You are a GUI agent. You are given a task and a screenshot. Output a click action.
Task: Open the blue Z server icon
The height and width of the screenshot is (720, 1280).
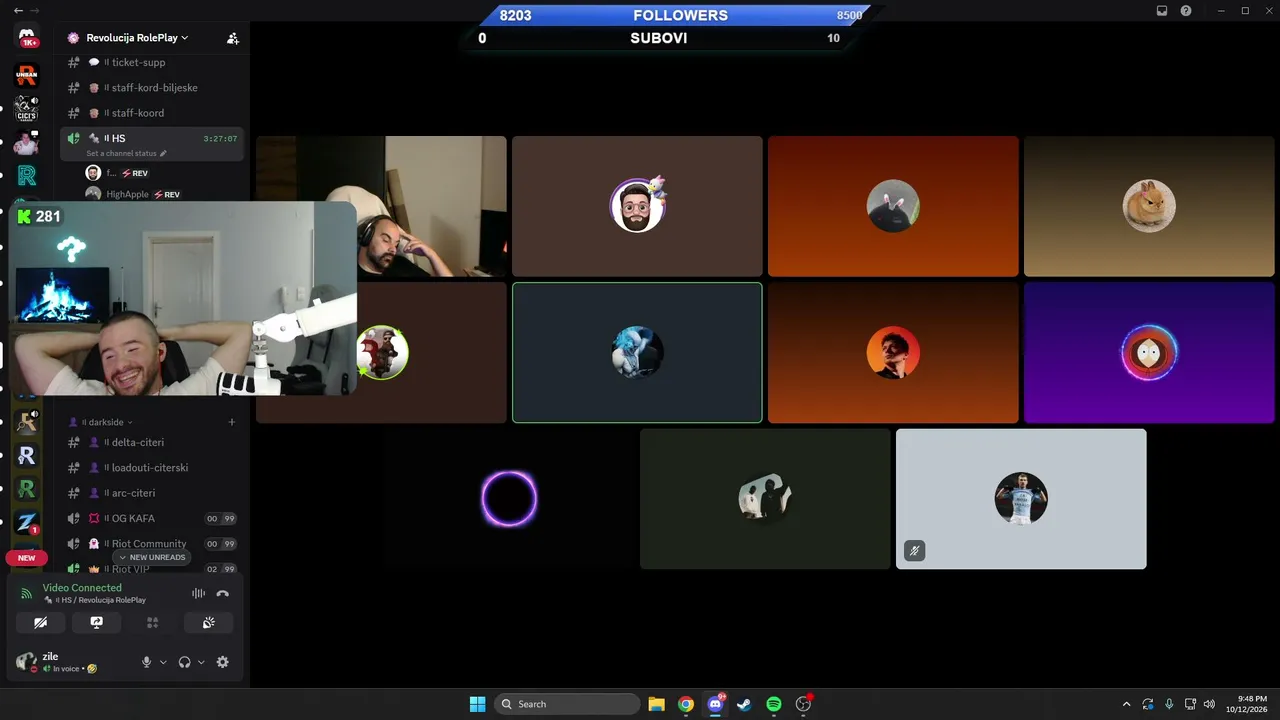pos(27,523)
